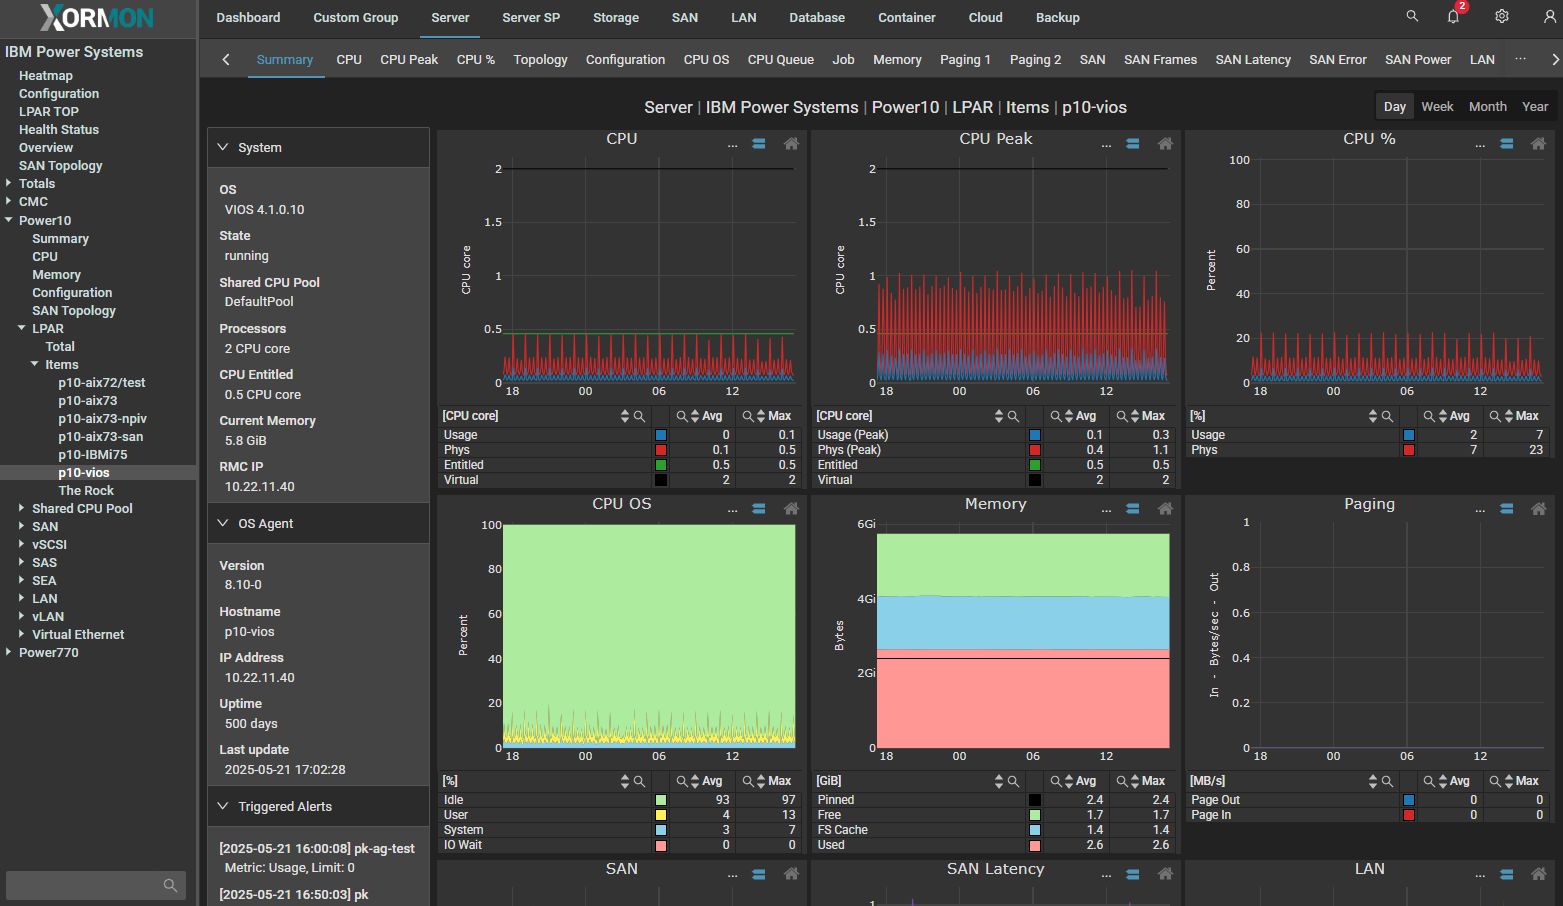This screenshot has height=906, width=1563.
Task: Click the search icon beside Max in Memory legend
Action: coord(1122,781)
